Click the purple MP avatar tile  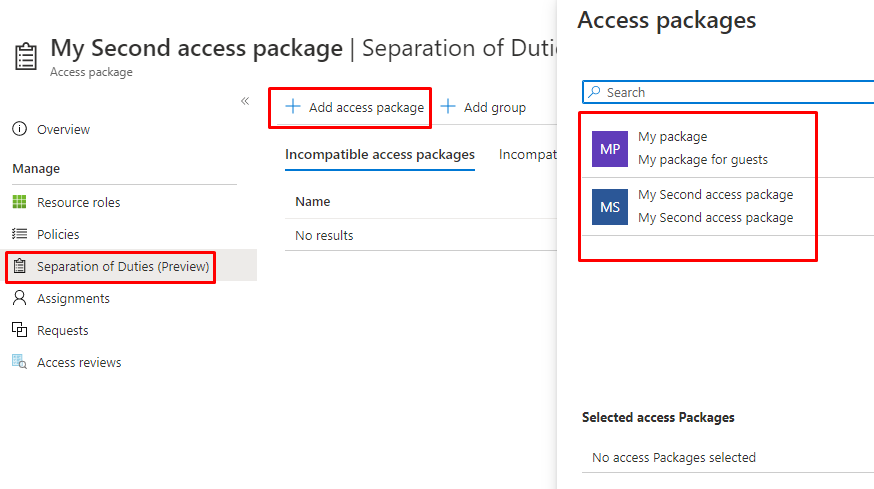click(610, 148)
